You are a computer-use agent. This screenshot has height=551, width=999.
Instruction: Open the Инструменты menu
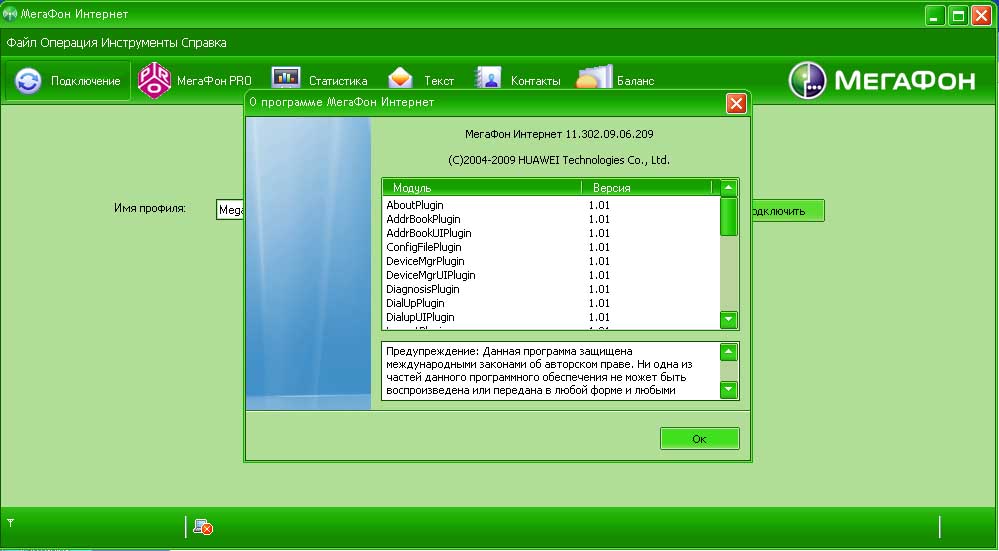(140, 43)
